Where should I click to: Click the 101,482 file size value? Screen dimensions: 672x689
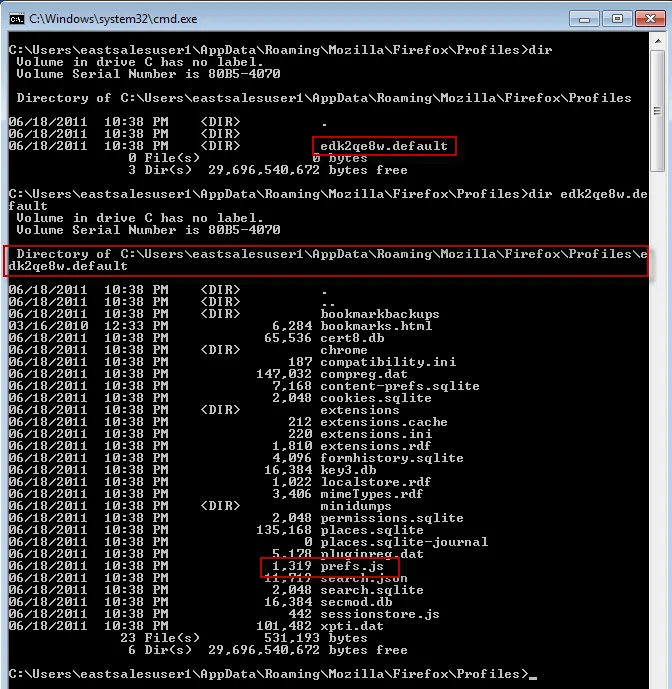coord(284,626)
